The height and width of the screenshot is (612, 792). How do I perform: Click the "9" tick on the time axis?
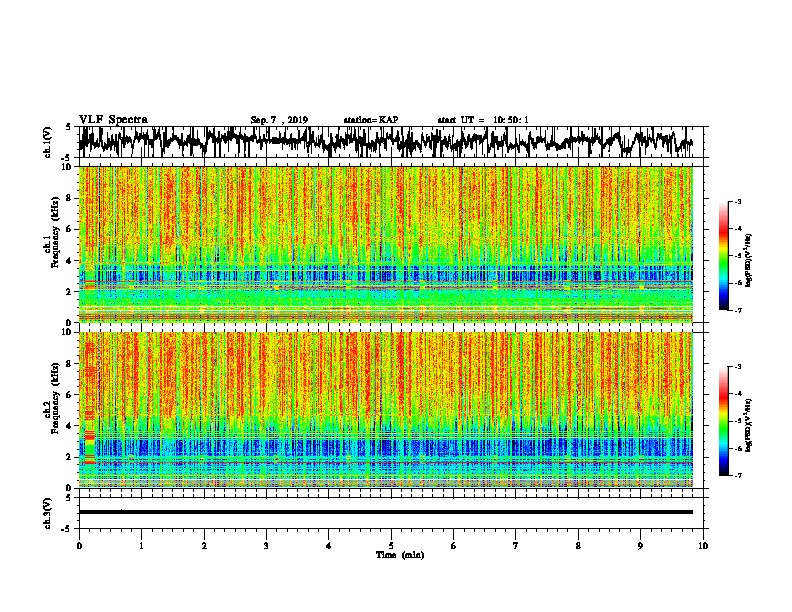(640, 546)
